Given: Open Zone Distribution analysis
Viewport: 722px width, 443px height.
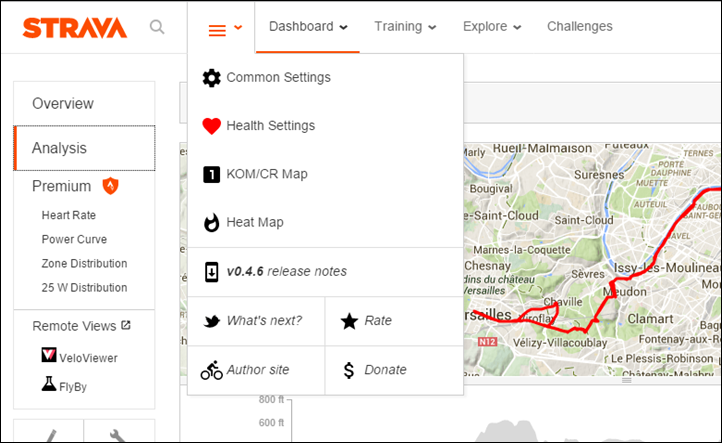Looking at the screenshot, I should coord(84,263).
